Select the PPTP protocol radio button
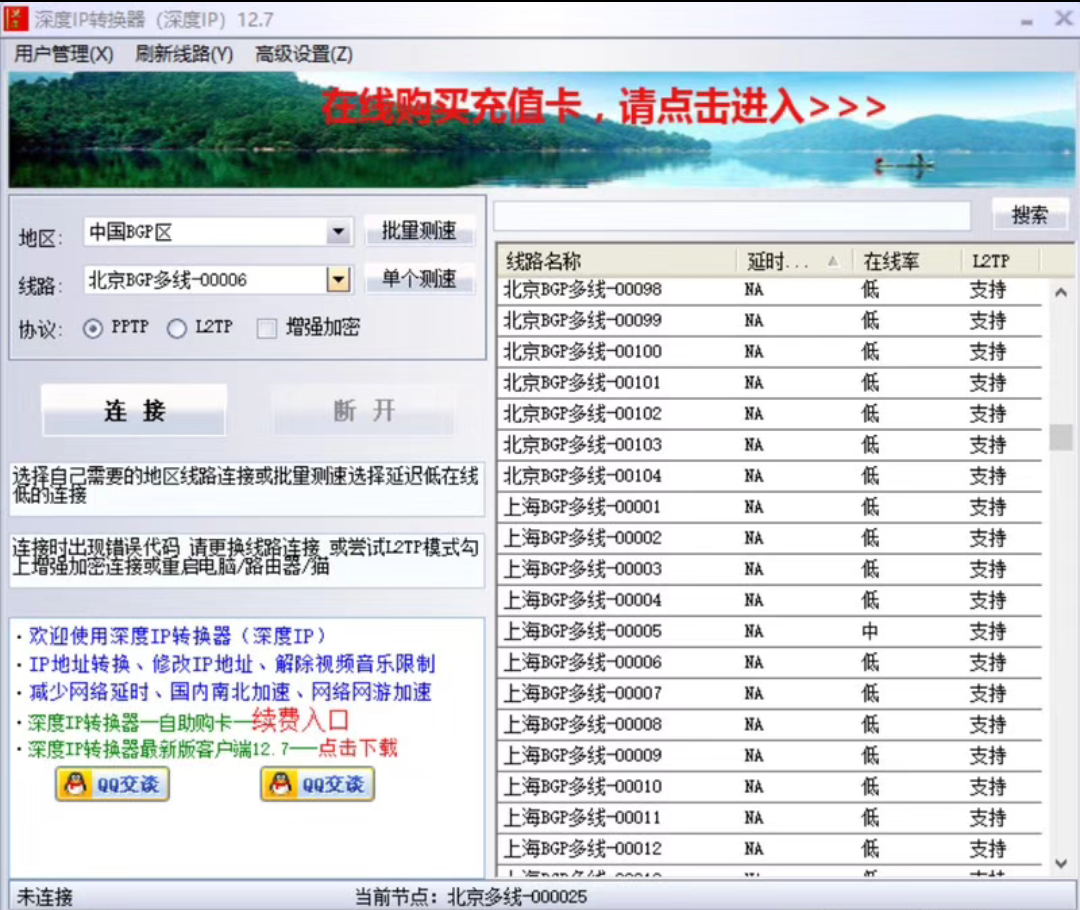Image resolution: width=1080 pixels, height=910 pixels. pos(93,329)
